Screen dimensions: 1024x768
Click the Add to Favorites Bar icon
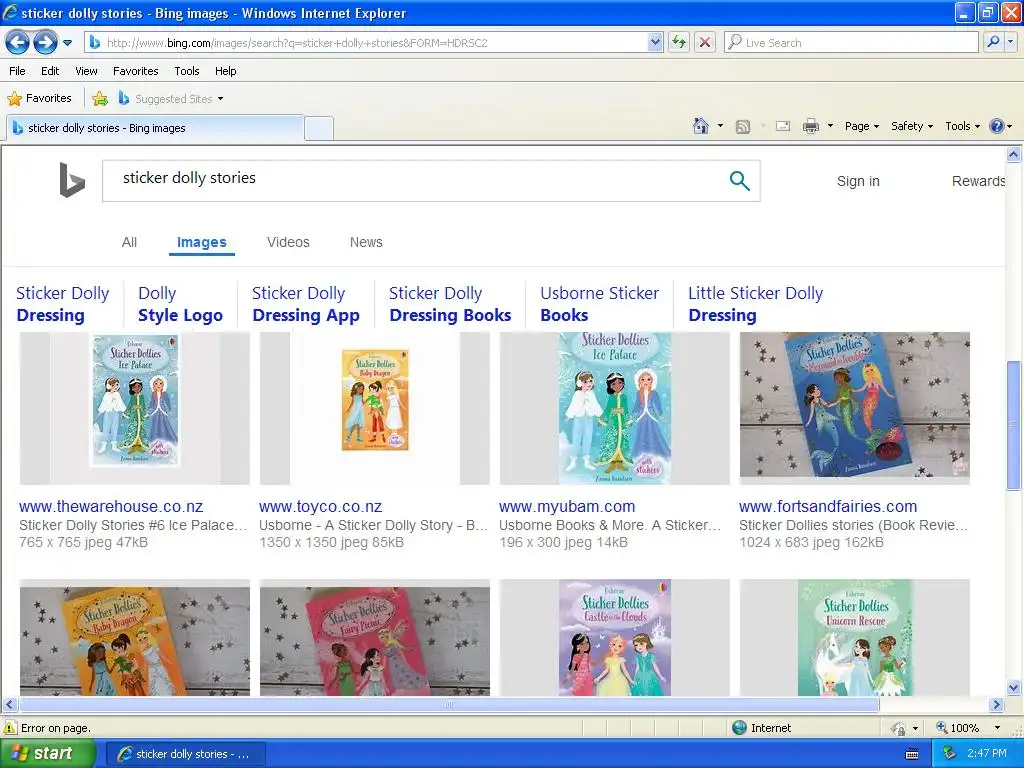click(x=100, y=99)
